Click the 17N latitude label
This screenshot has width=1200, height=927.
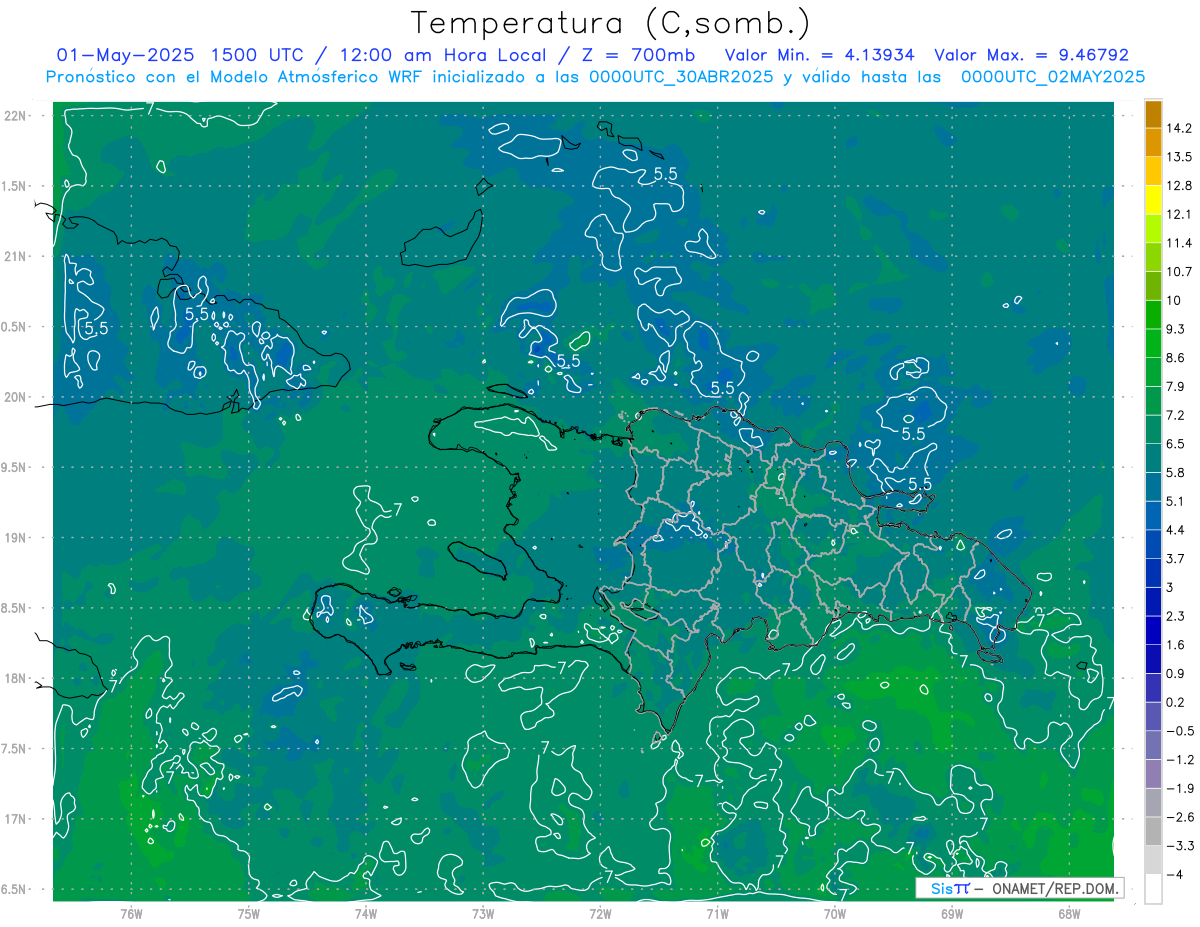coord(15,819)
